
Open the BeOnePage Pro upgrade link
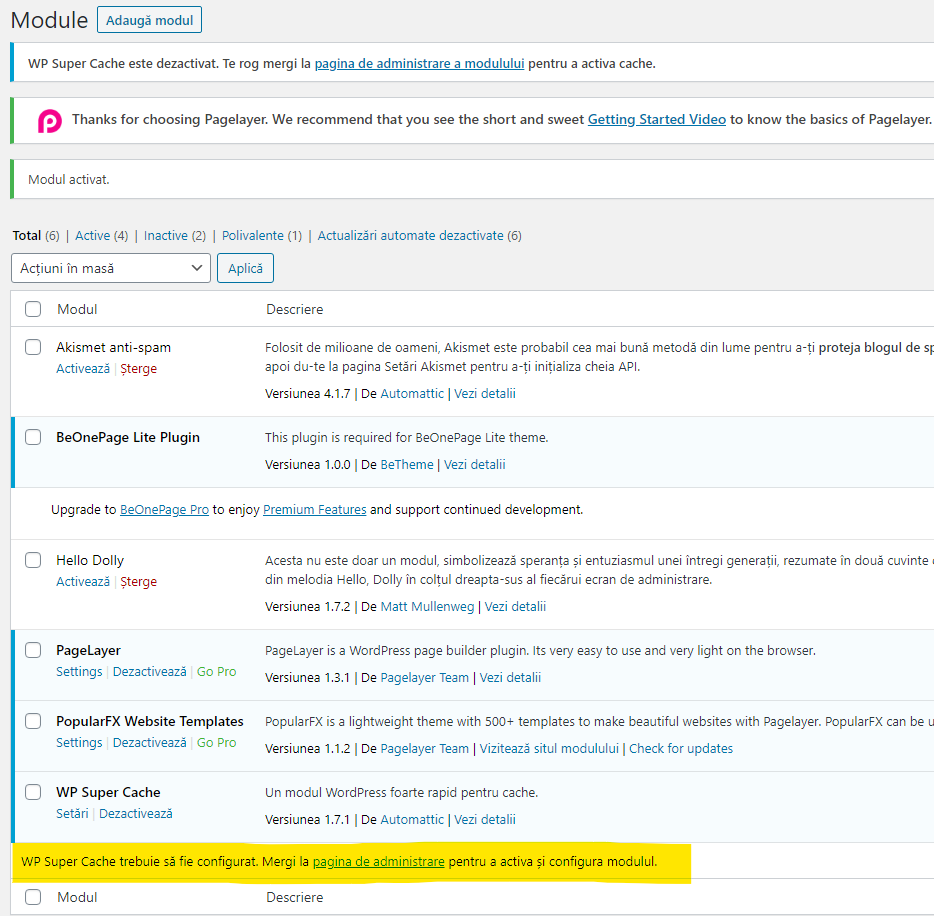pos(164,510)
